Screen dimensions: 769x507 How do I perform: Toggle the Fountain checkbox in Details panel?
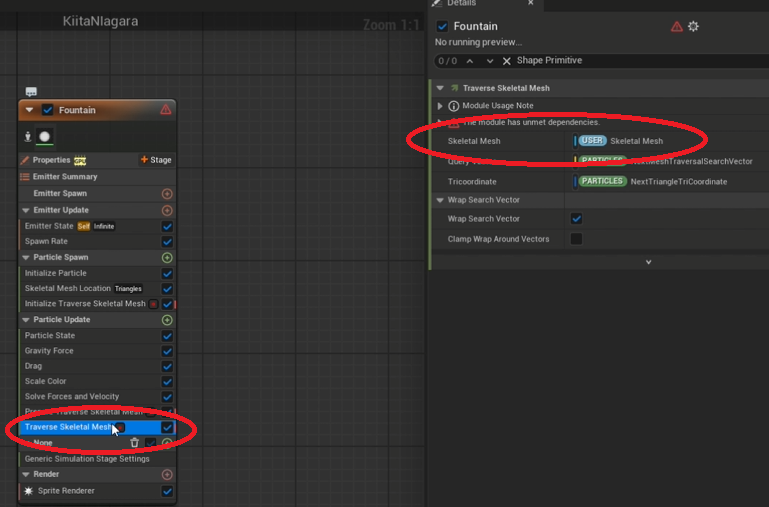click(442, 26)
